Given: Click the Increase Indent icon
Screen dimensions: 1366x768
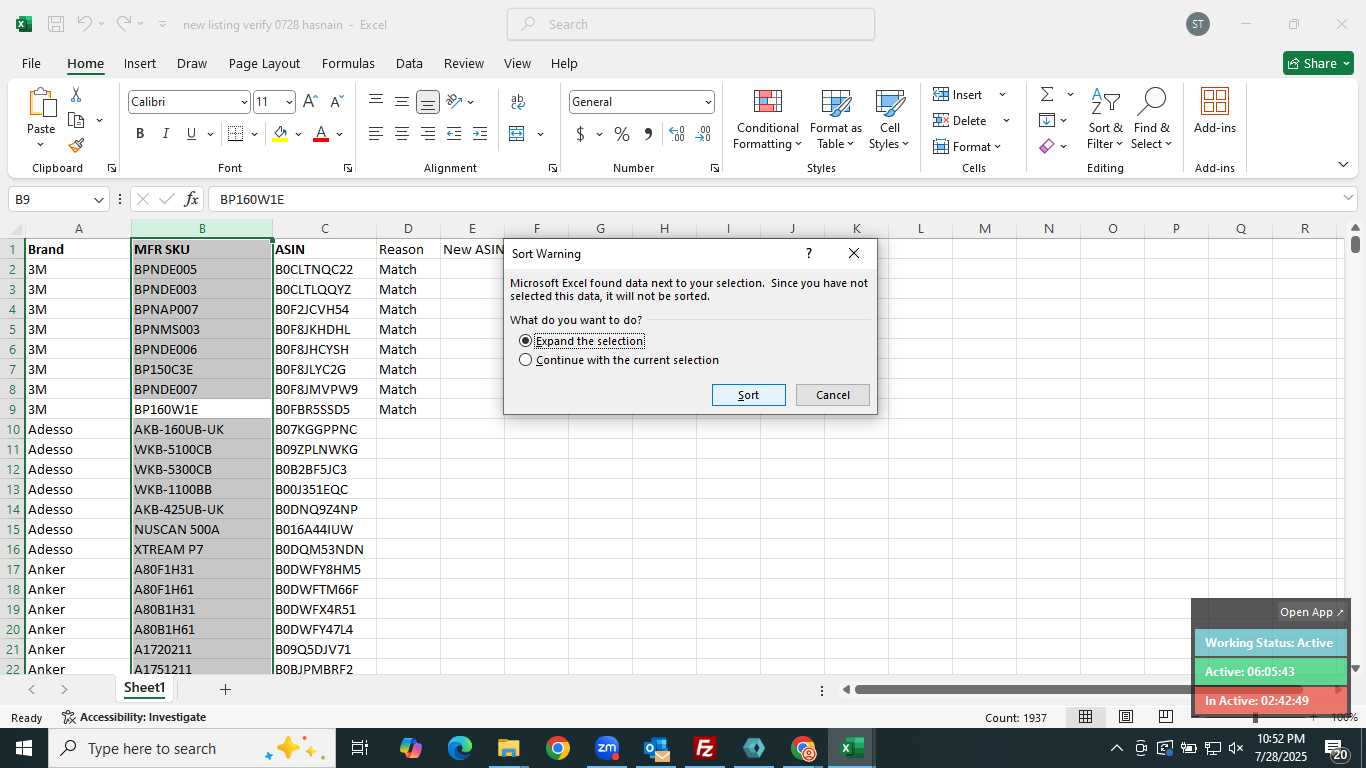Looking at the screenshot, I should tap(480, 134).
